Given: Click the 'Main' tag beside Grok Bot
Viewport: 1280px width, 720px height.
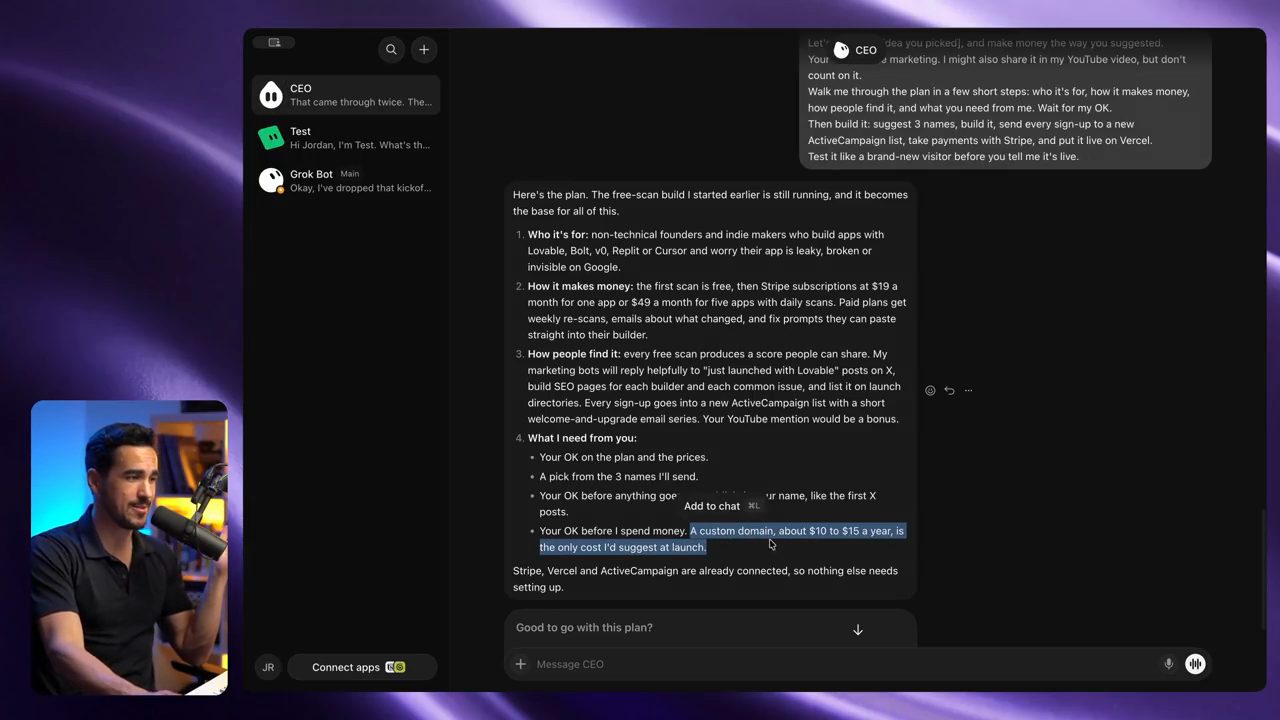Looking at the screenshot, I should point(349,174).
